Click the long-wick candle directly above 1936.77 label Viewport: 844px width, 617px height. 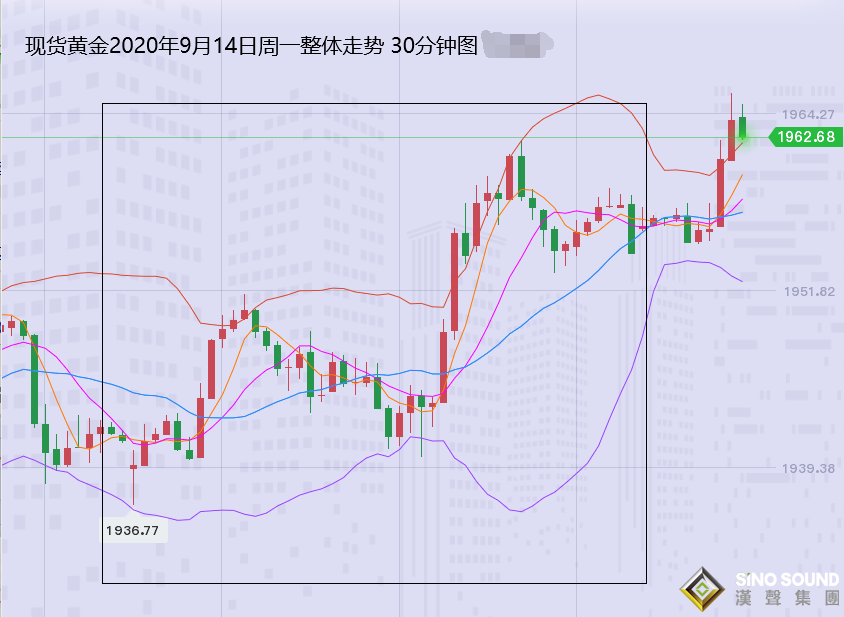pyautogui.click(x=133, y=478)
